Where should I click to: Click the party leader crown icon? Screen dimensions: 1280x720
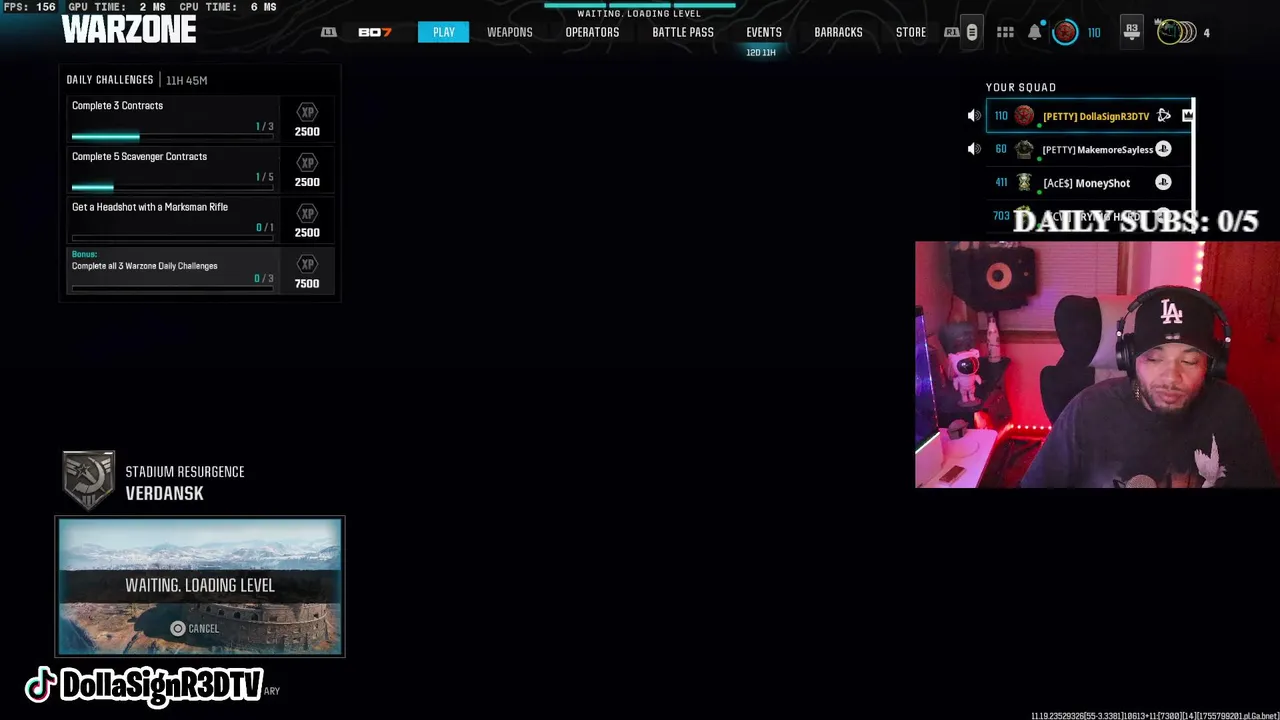click(1187, 116)
